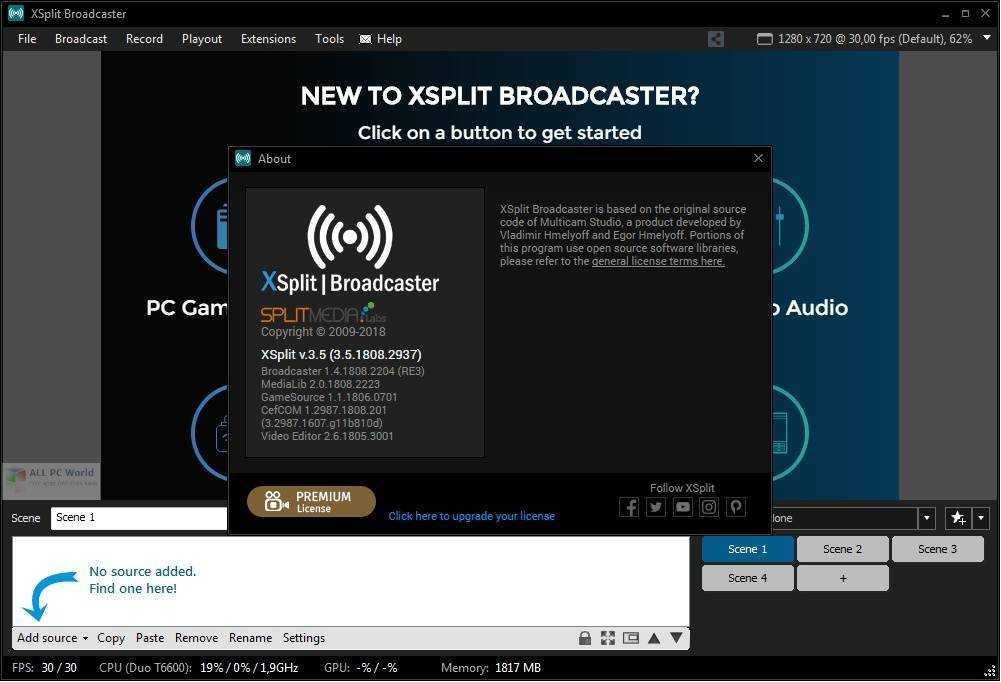Image resolution: width=1001 pixels, height=682 pixels.
Task: Open XSplit YouTube channel icon
Action: click(682, 507)
